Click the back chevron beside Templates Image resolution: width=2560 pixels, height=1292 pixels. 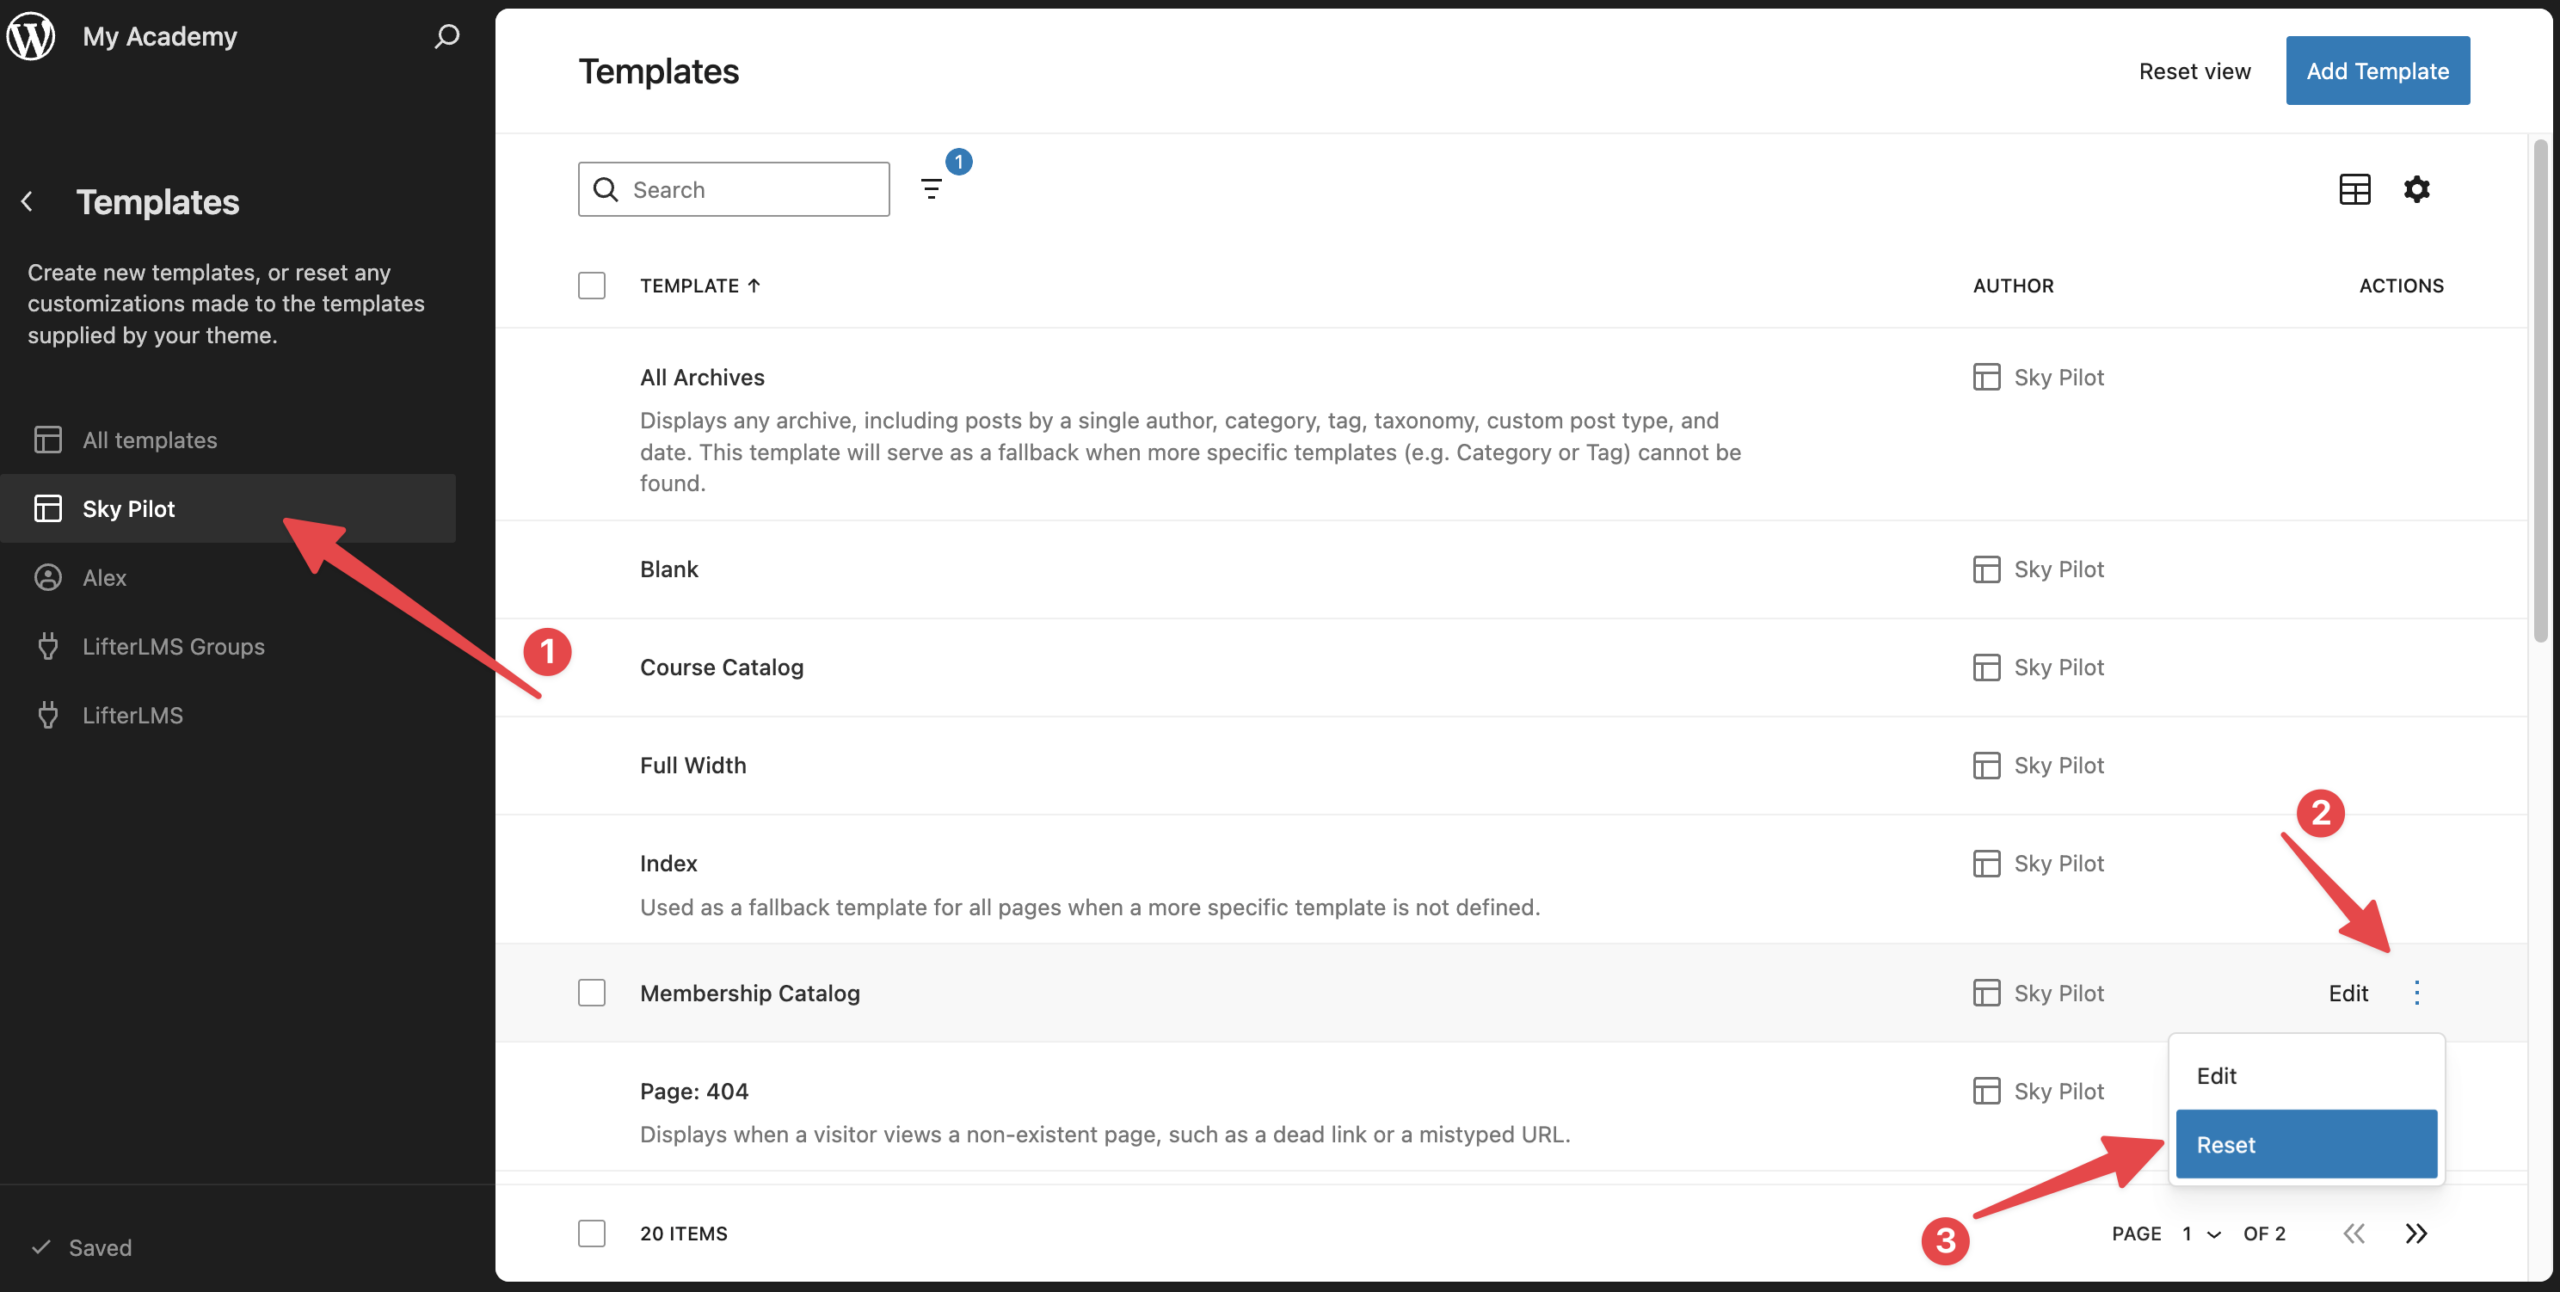pos(28,202)
